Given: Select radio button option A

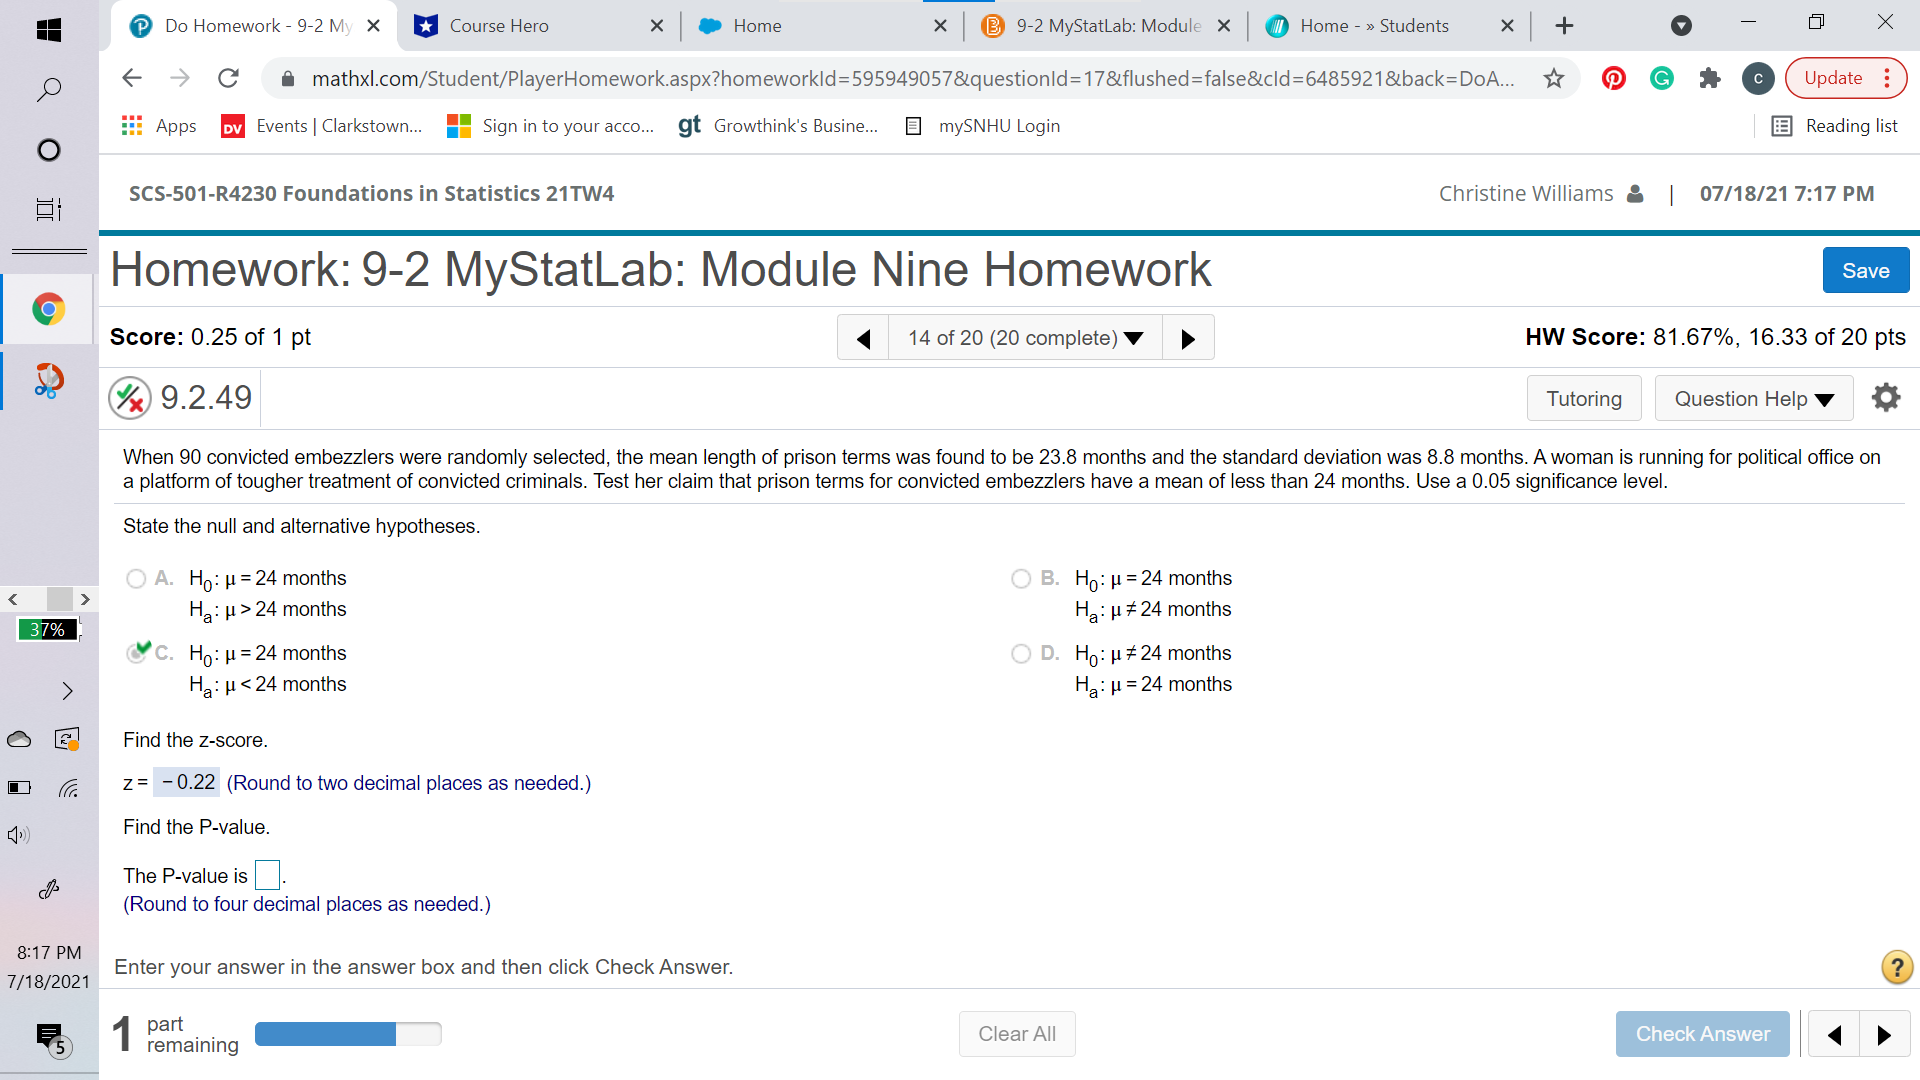Looking at the screenshot, I should (136, 576).
